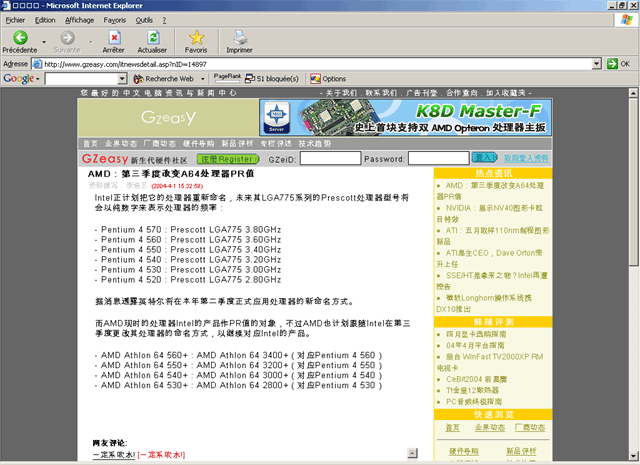This screenshot has height=465, width=640.
Task: Open the PC audio guide link
Action: click(474, 402)
